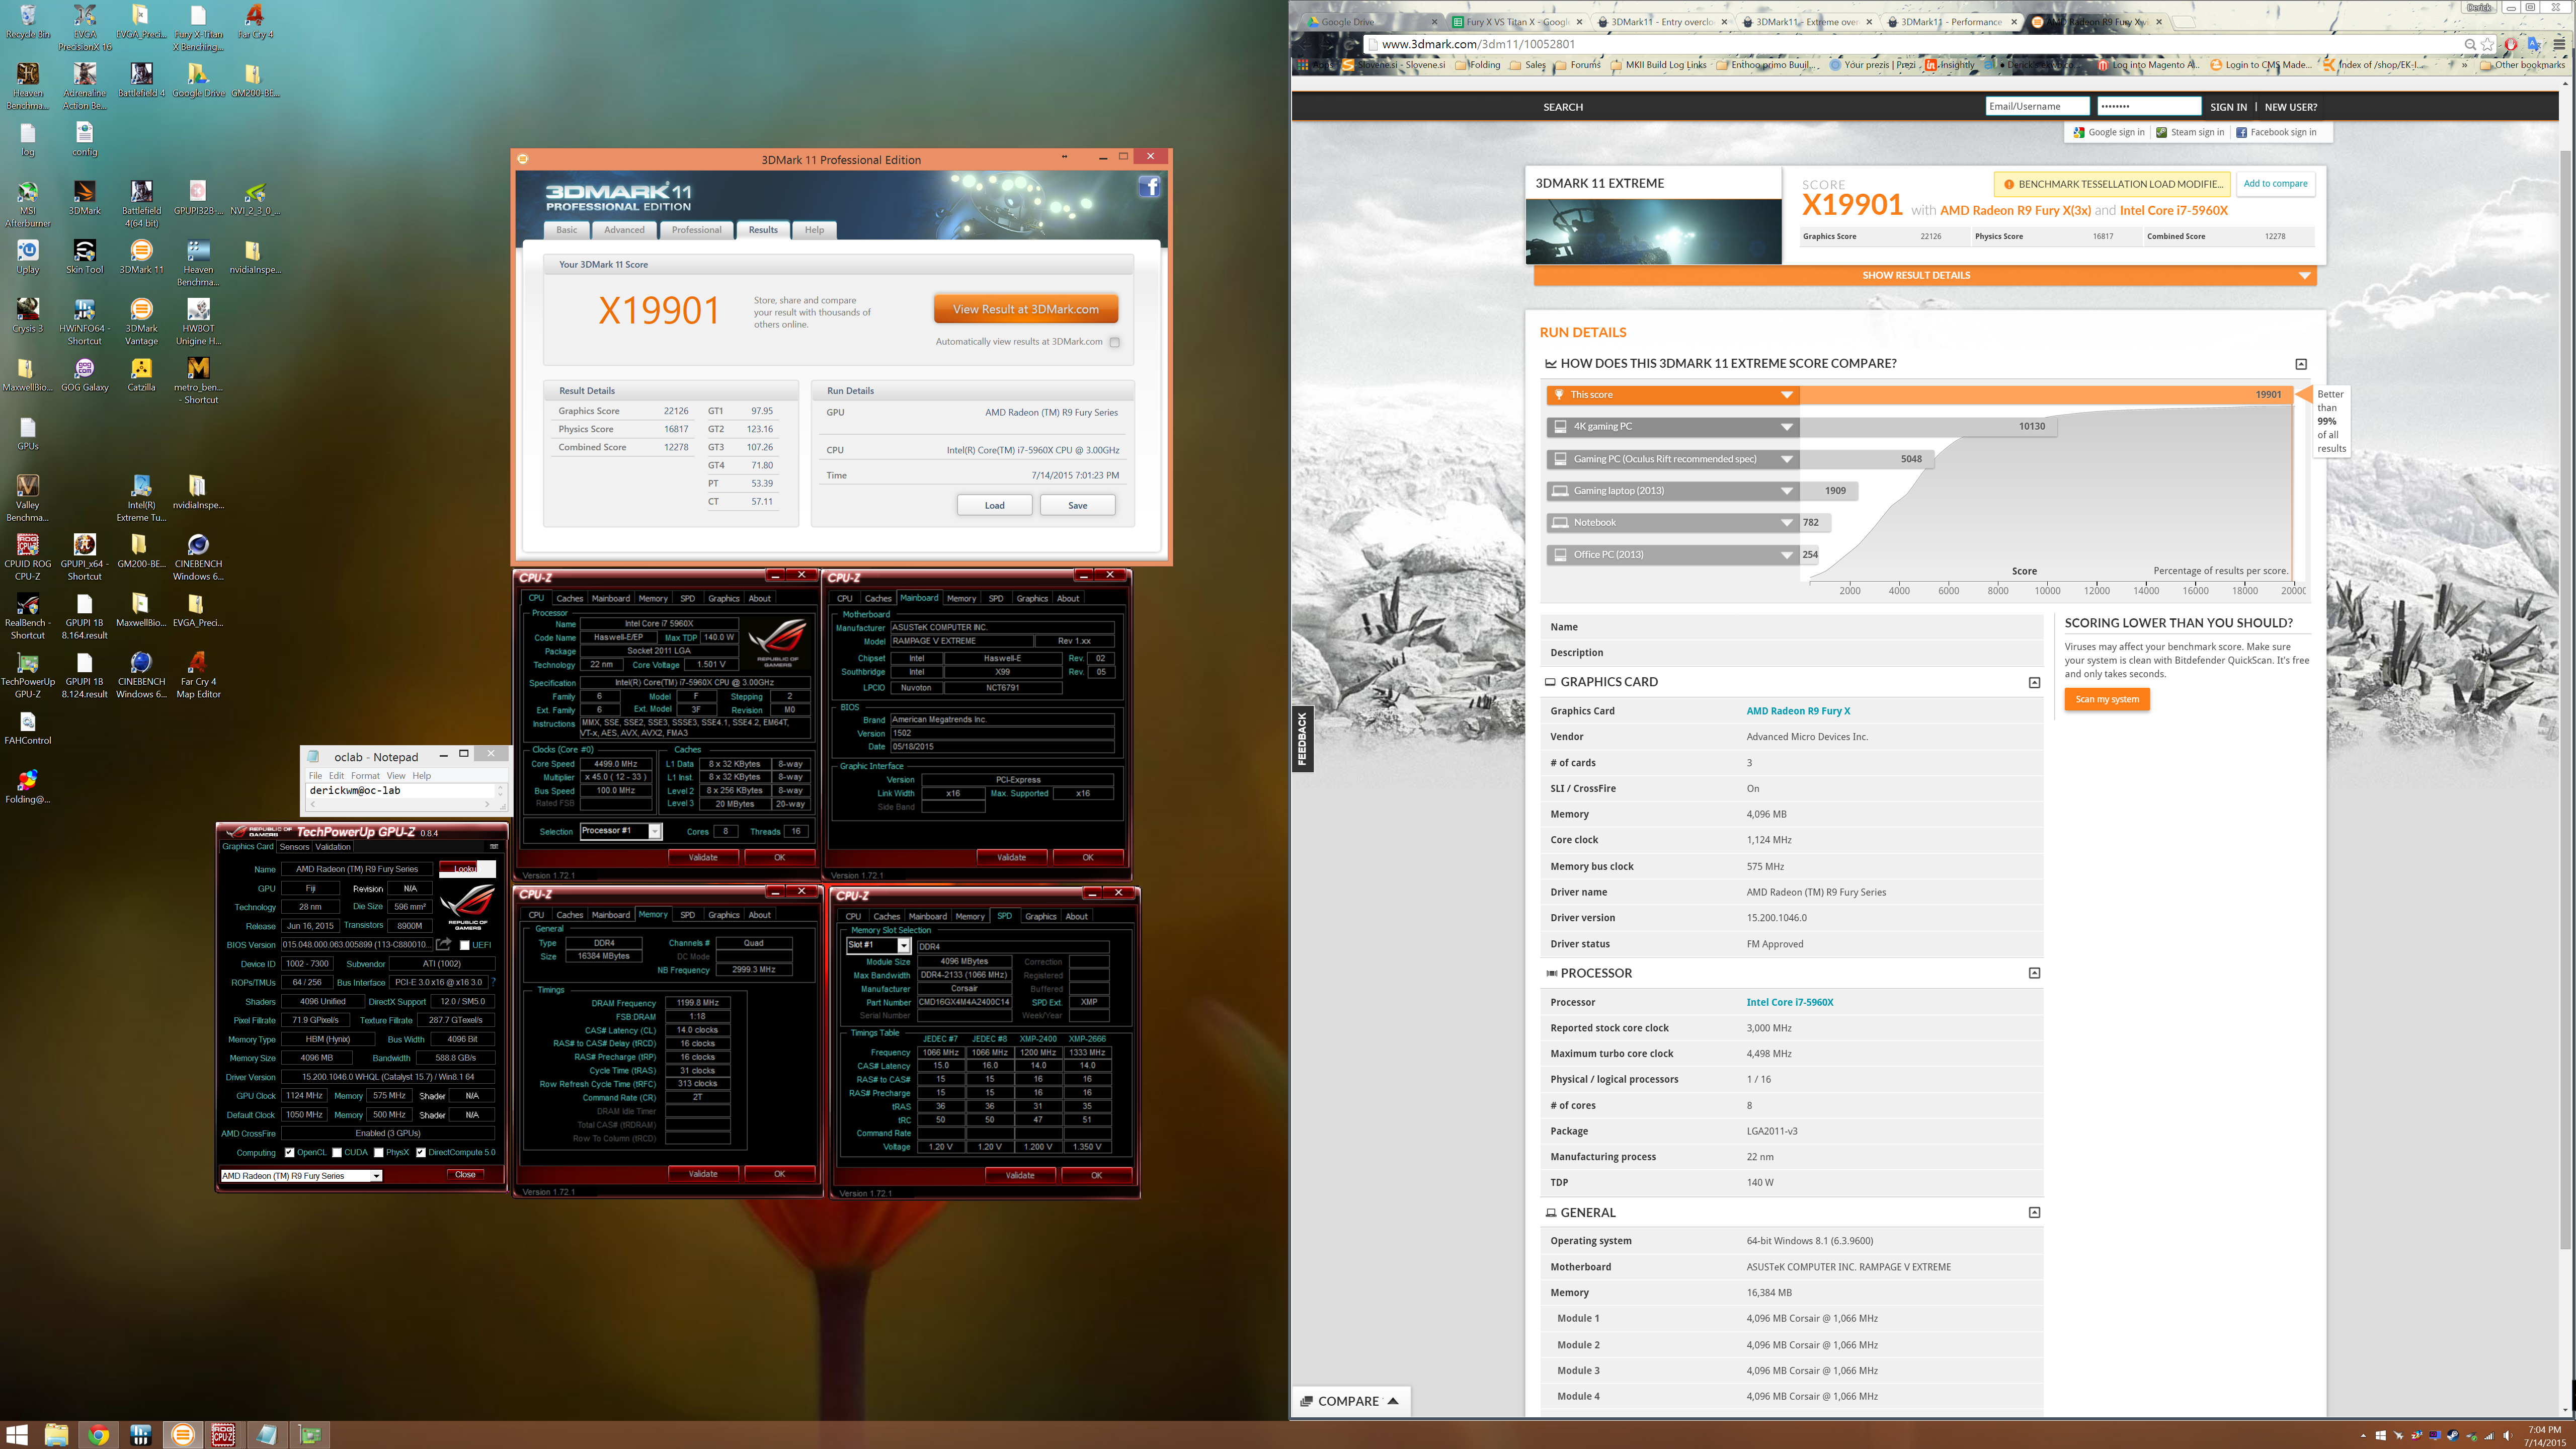Click the Feedback side tab on 3DMark page
2576x1449 pixels.
(1301, 739)
